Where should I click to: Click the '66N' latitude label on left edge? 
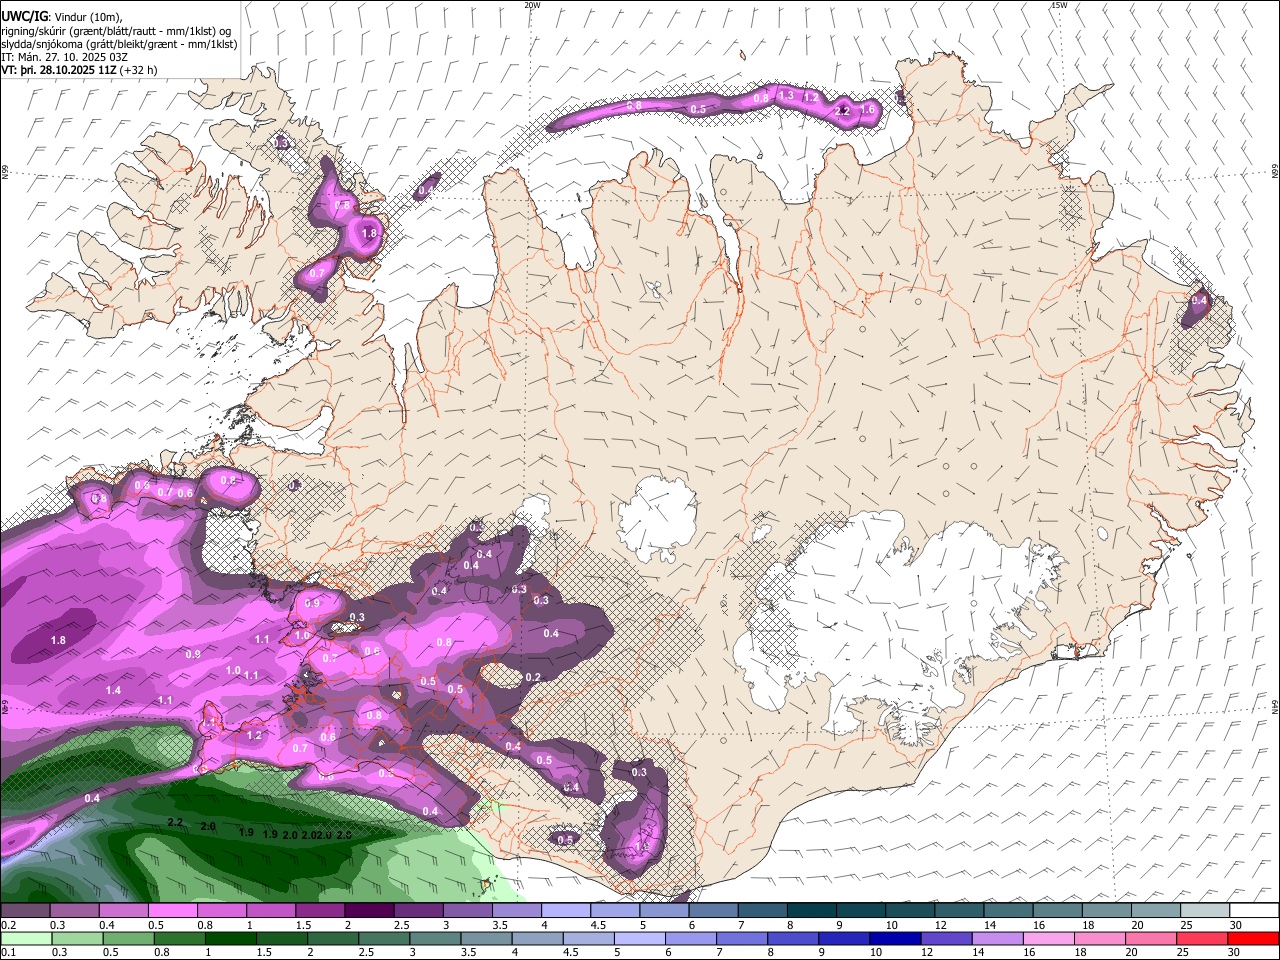coord(5,174)
